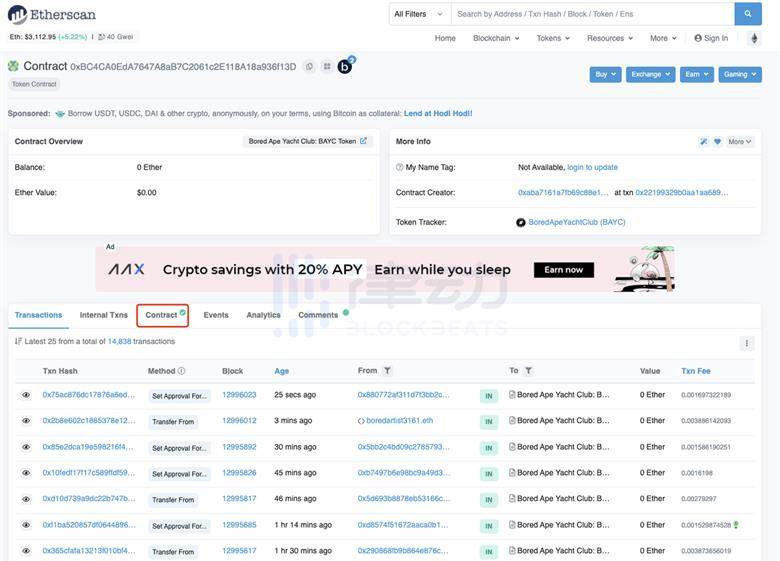Click the green leaf icon on txn fee 0.001529874528

(x=736, y=525)
